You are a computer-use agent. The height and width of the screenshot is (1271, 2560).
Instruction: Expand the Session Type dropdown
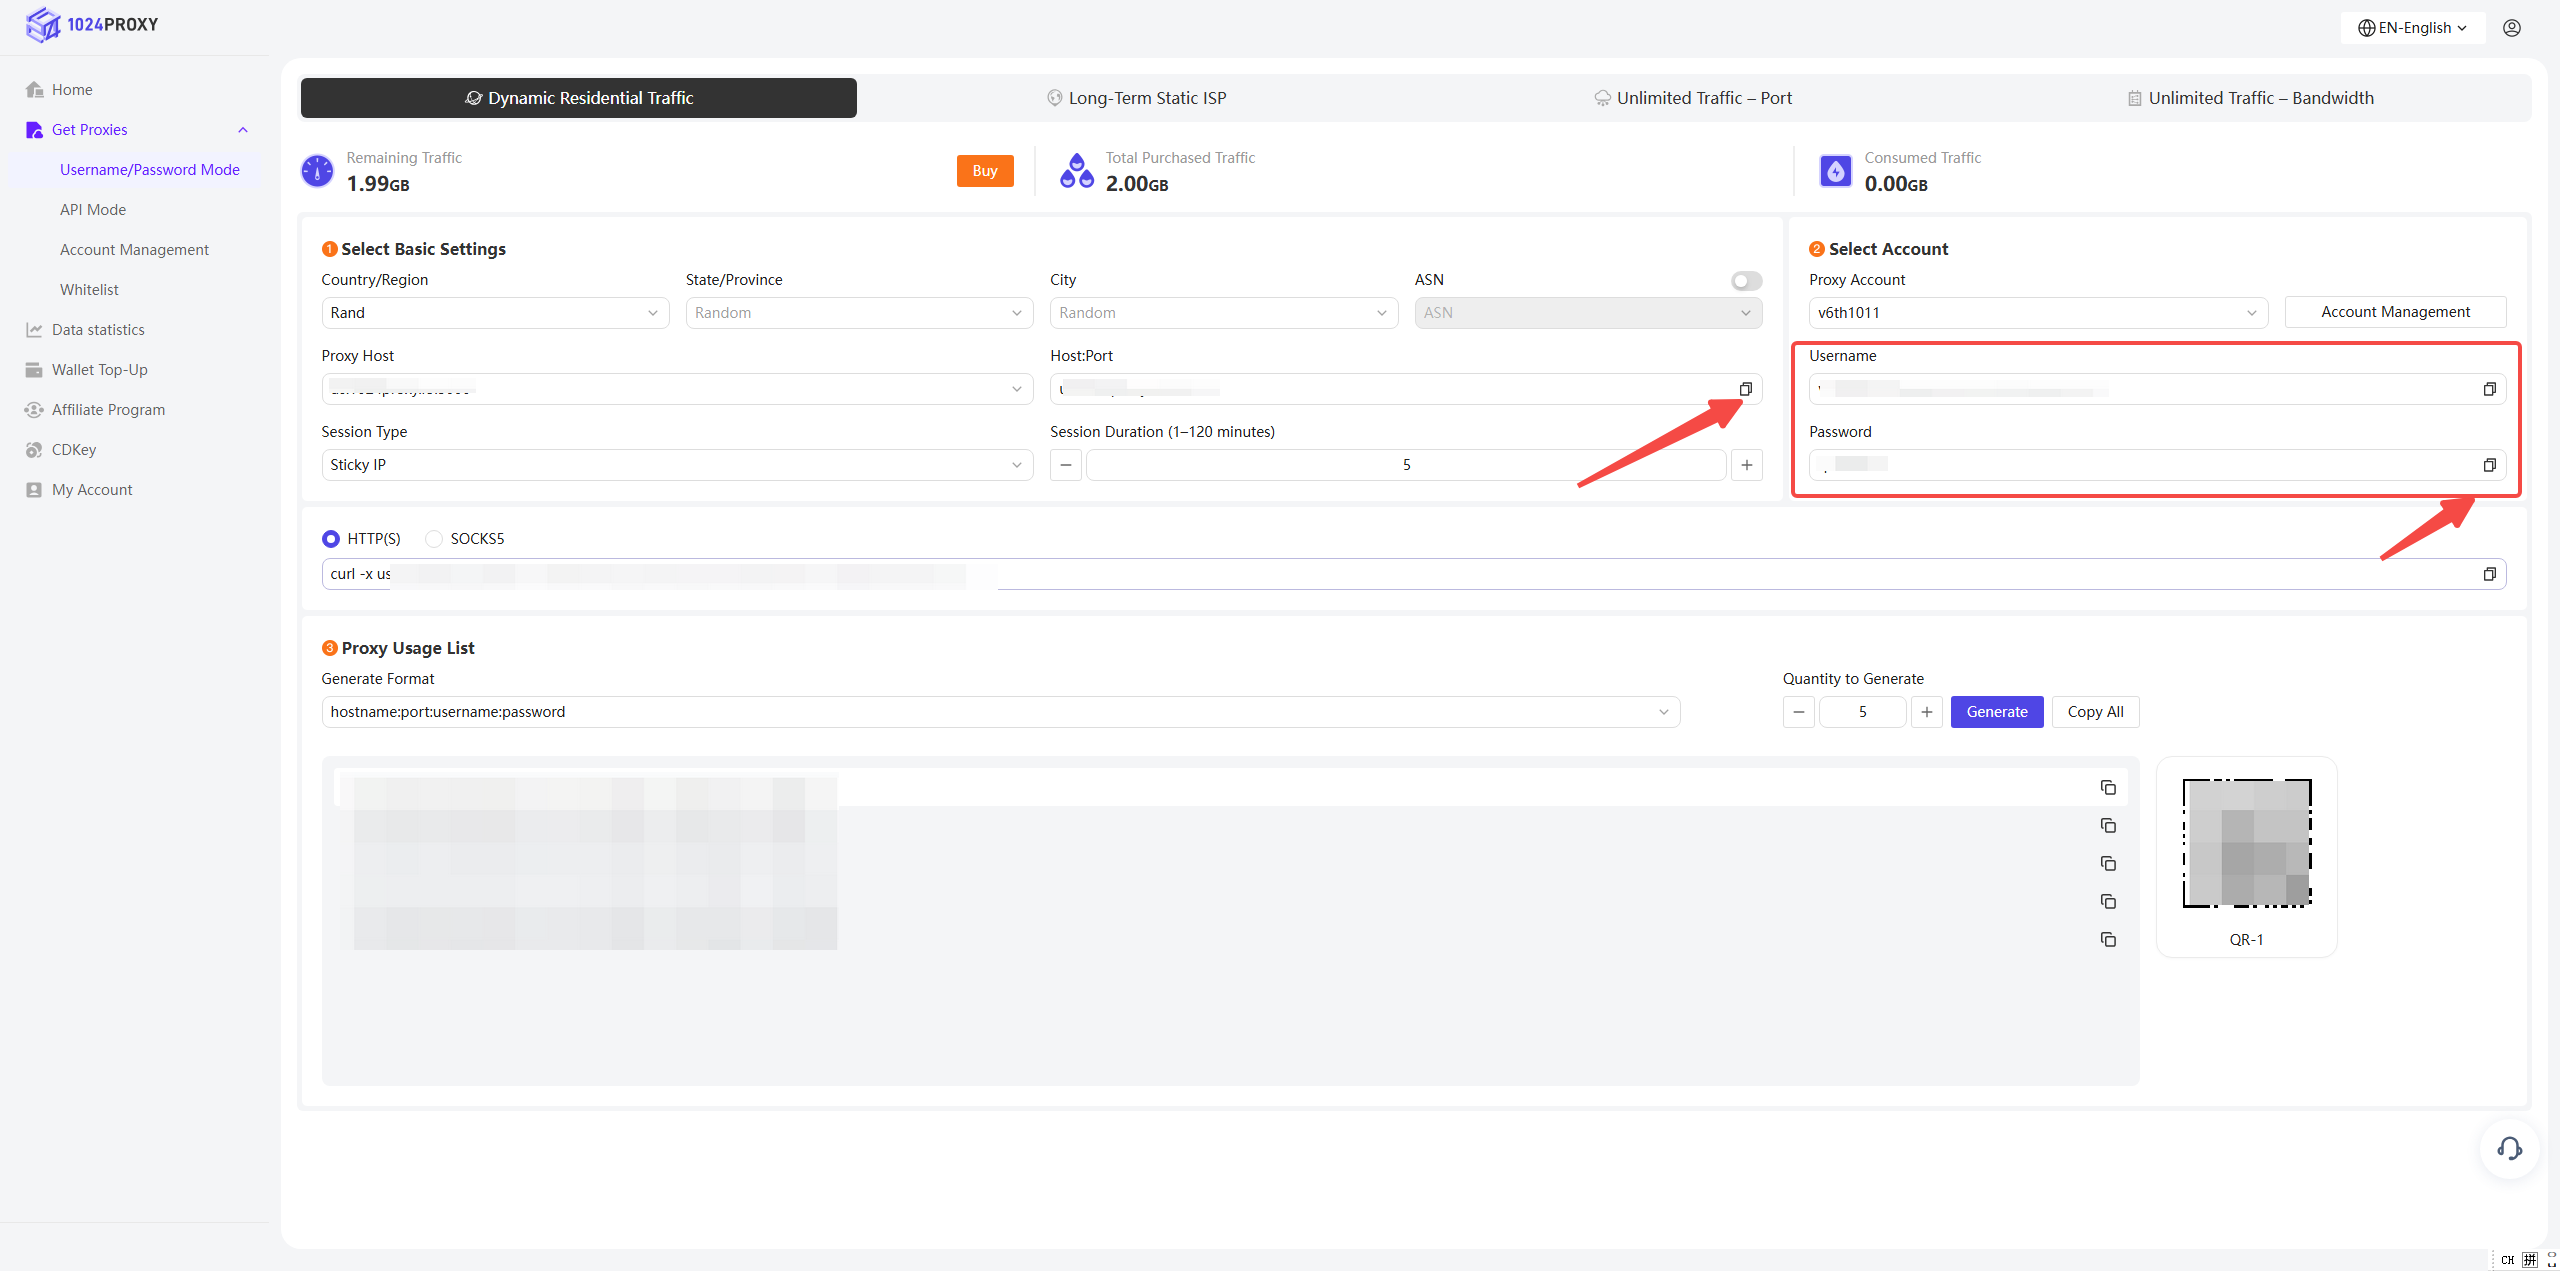tap(676, 465)
